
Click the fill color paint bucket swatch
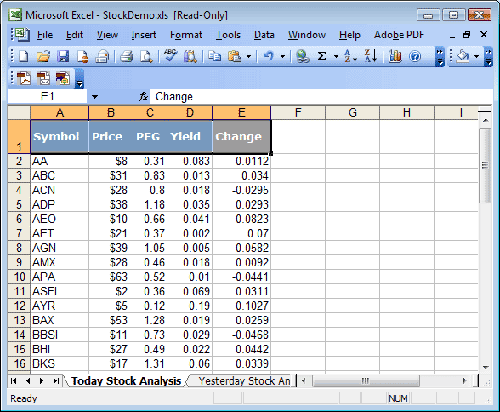click(463, 56)
